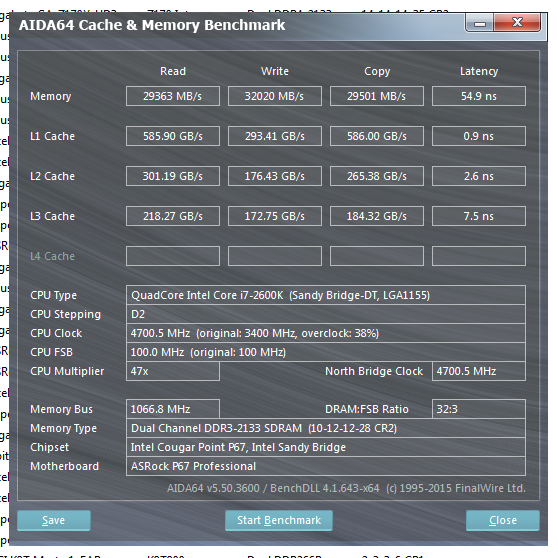Click the CPU Type field i7-2600K
Image resolution: width=558 pixels, height=558 pixels.
point(326,295)
